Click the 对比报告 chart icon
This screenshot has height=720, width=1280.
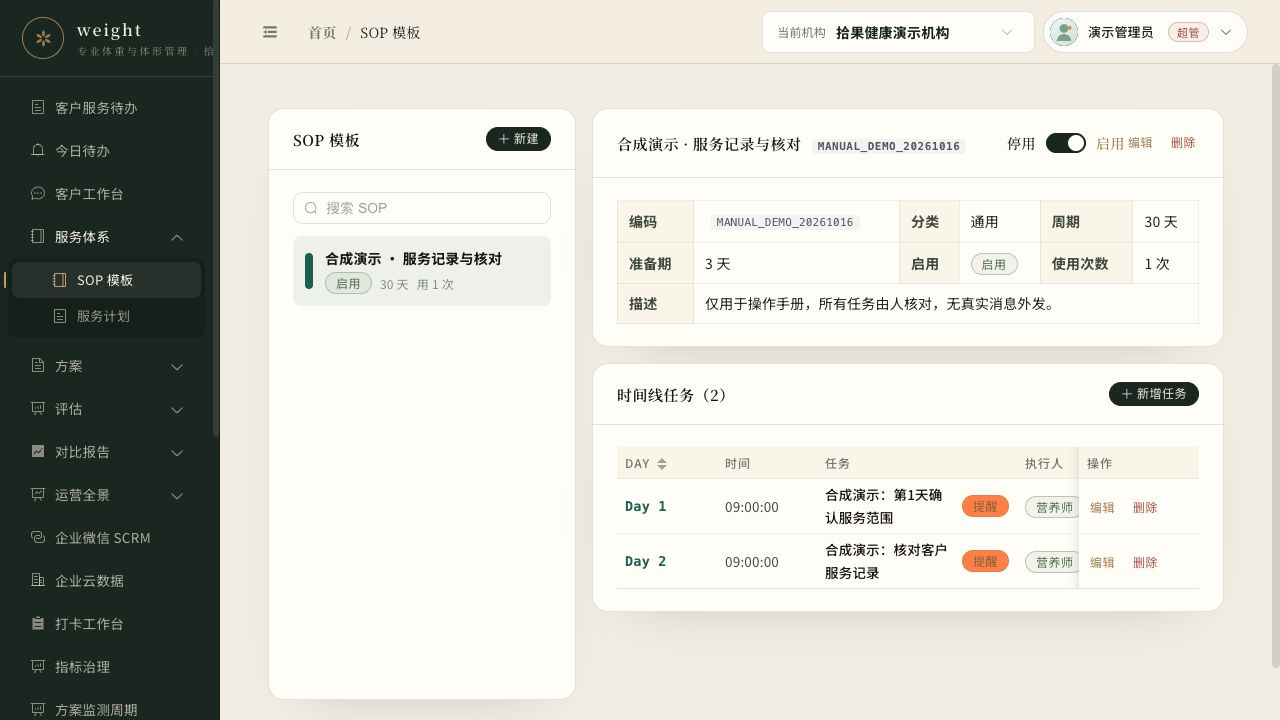(x=38, y=451)
